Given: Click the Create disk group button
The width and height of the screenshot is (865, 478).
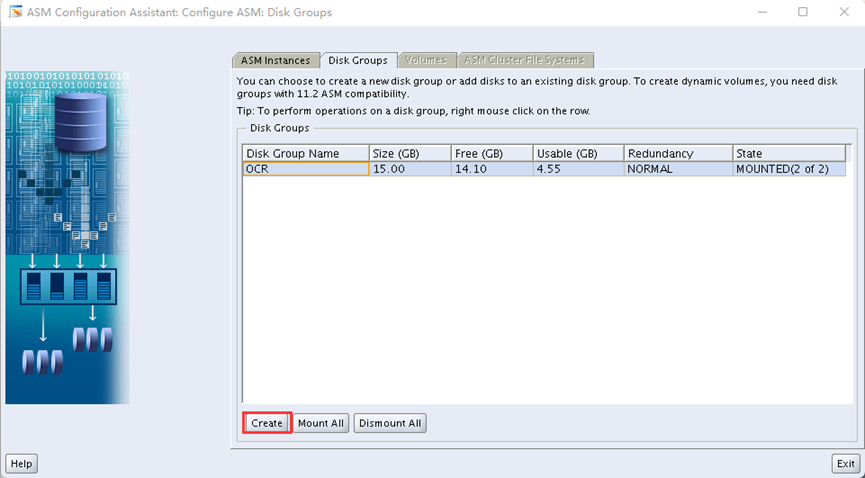Looking at the screenshot, I should coord(267,423).
